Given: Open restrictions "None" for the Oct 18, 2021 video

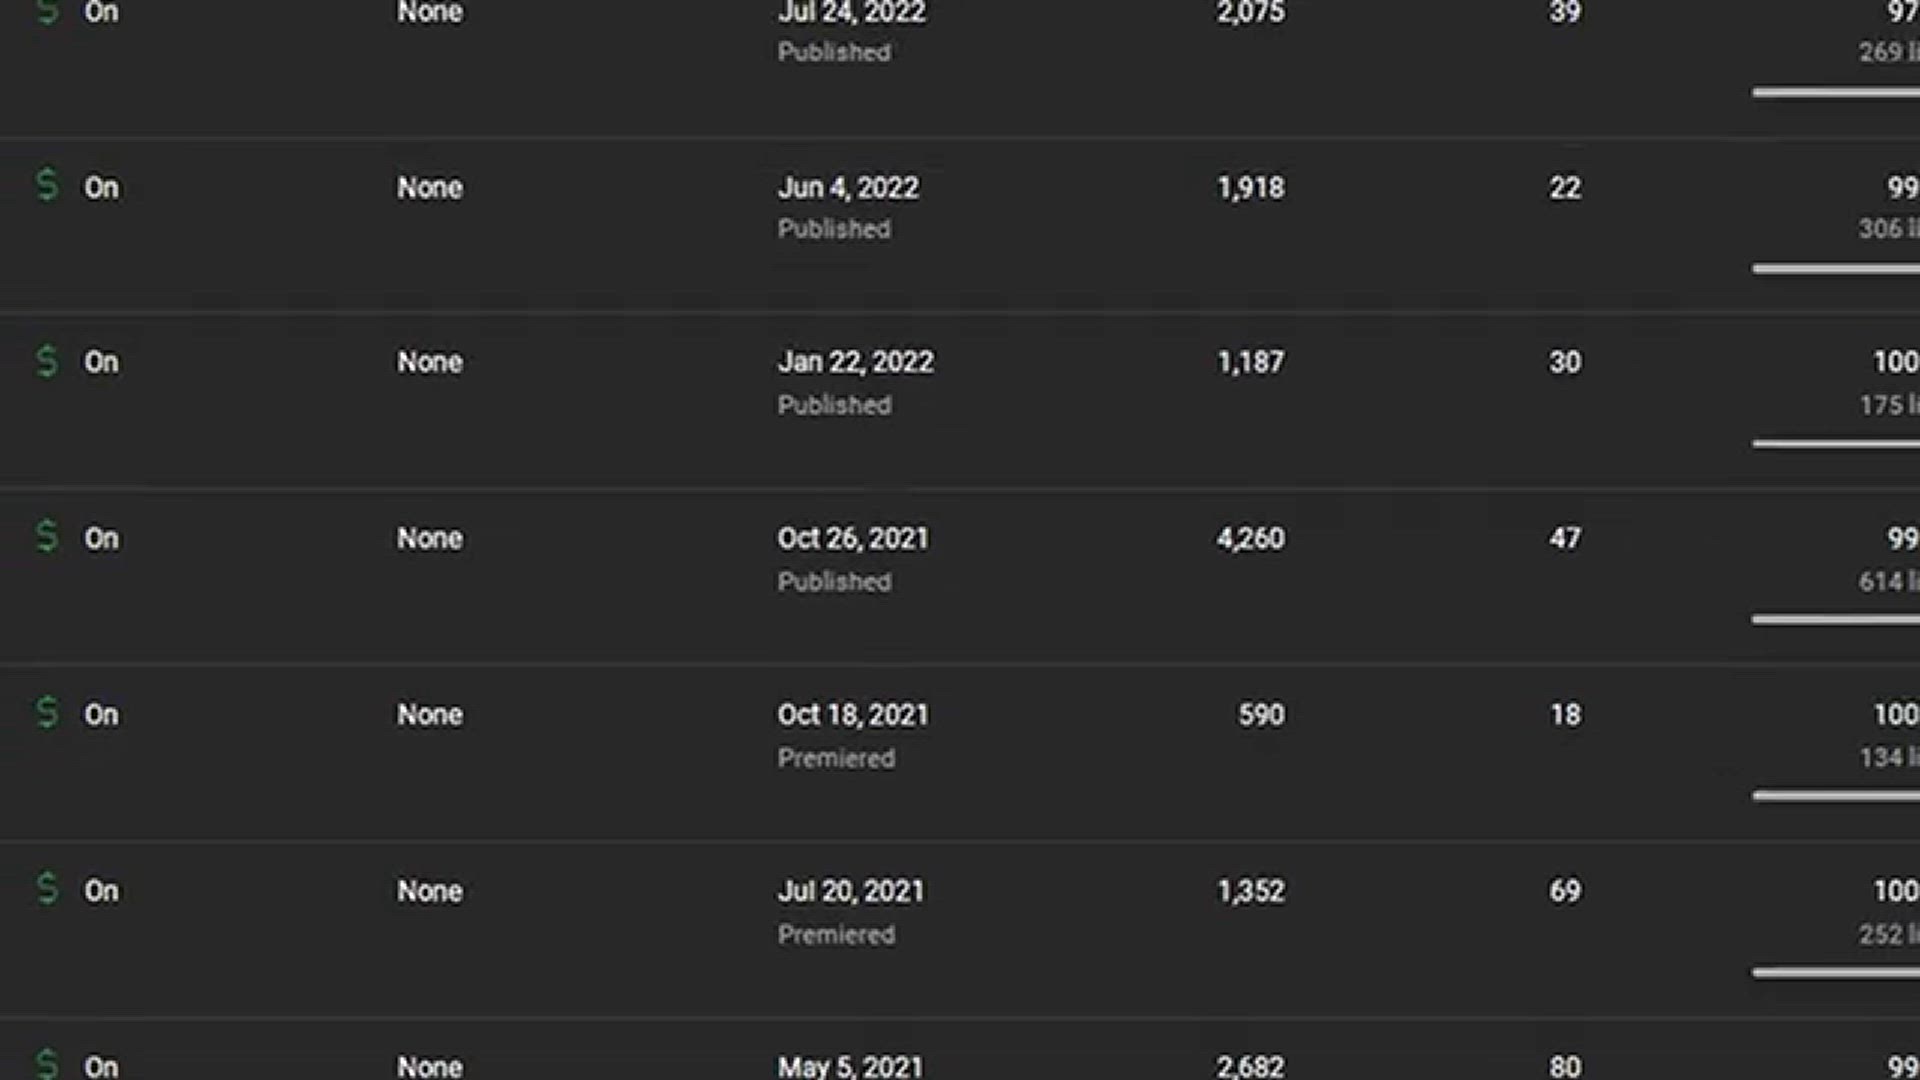Looking at the screenshot, I should coord(430,715).
